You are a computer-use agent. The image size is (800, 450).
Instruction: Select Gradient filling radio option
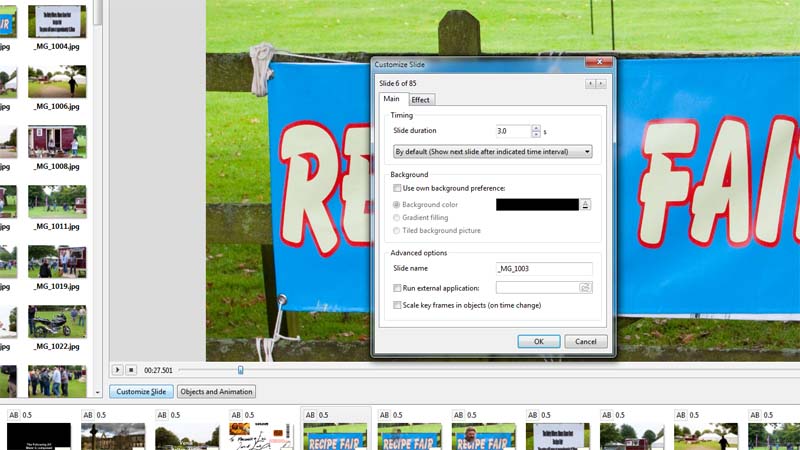point(396,217)
